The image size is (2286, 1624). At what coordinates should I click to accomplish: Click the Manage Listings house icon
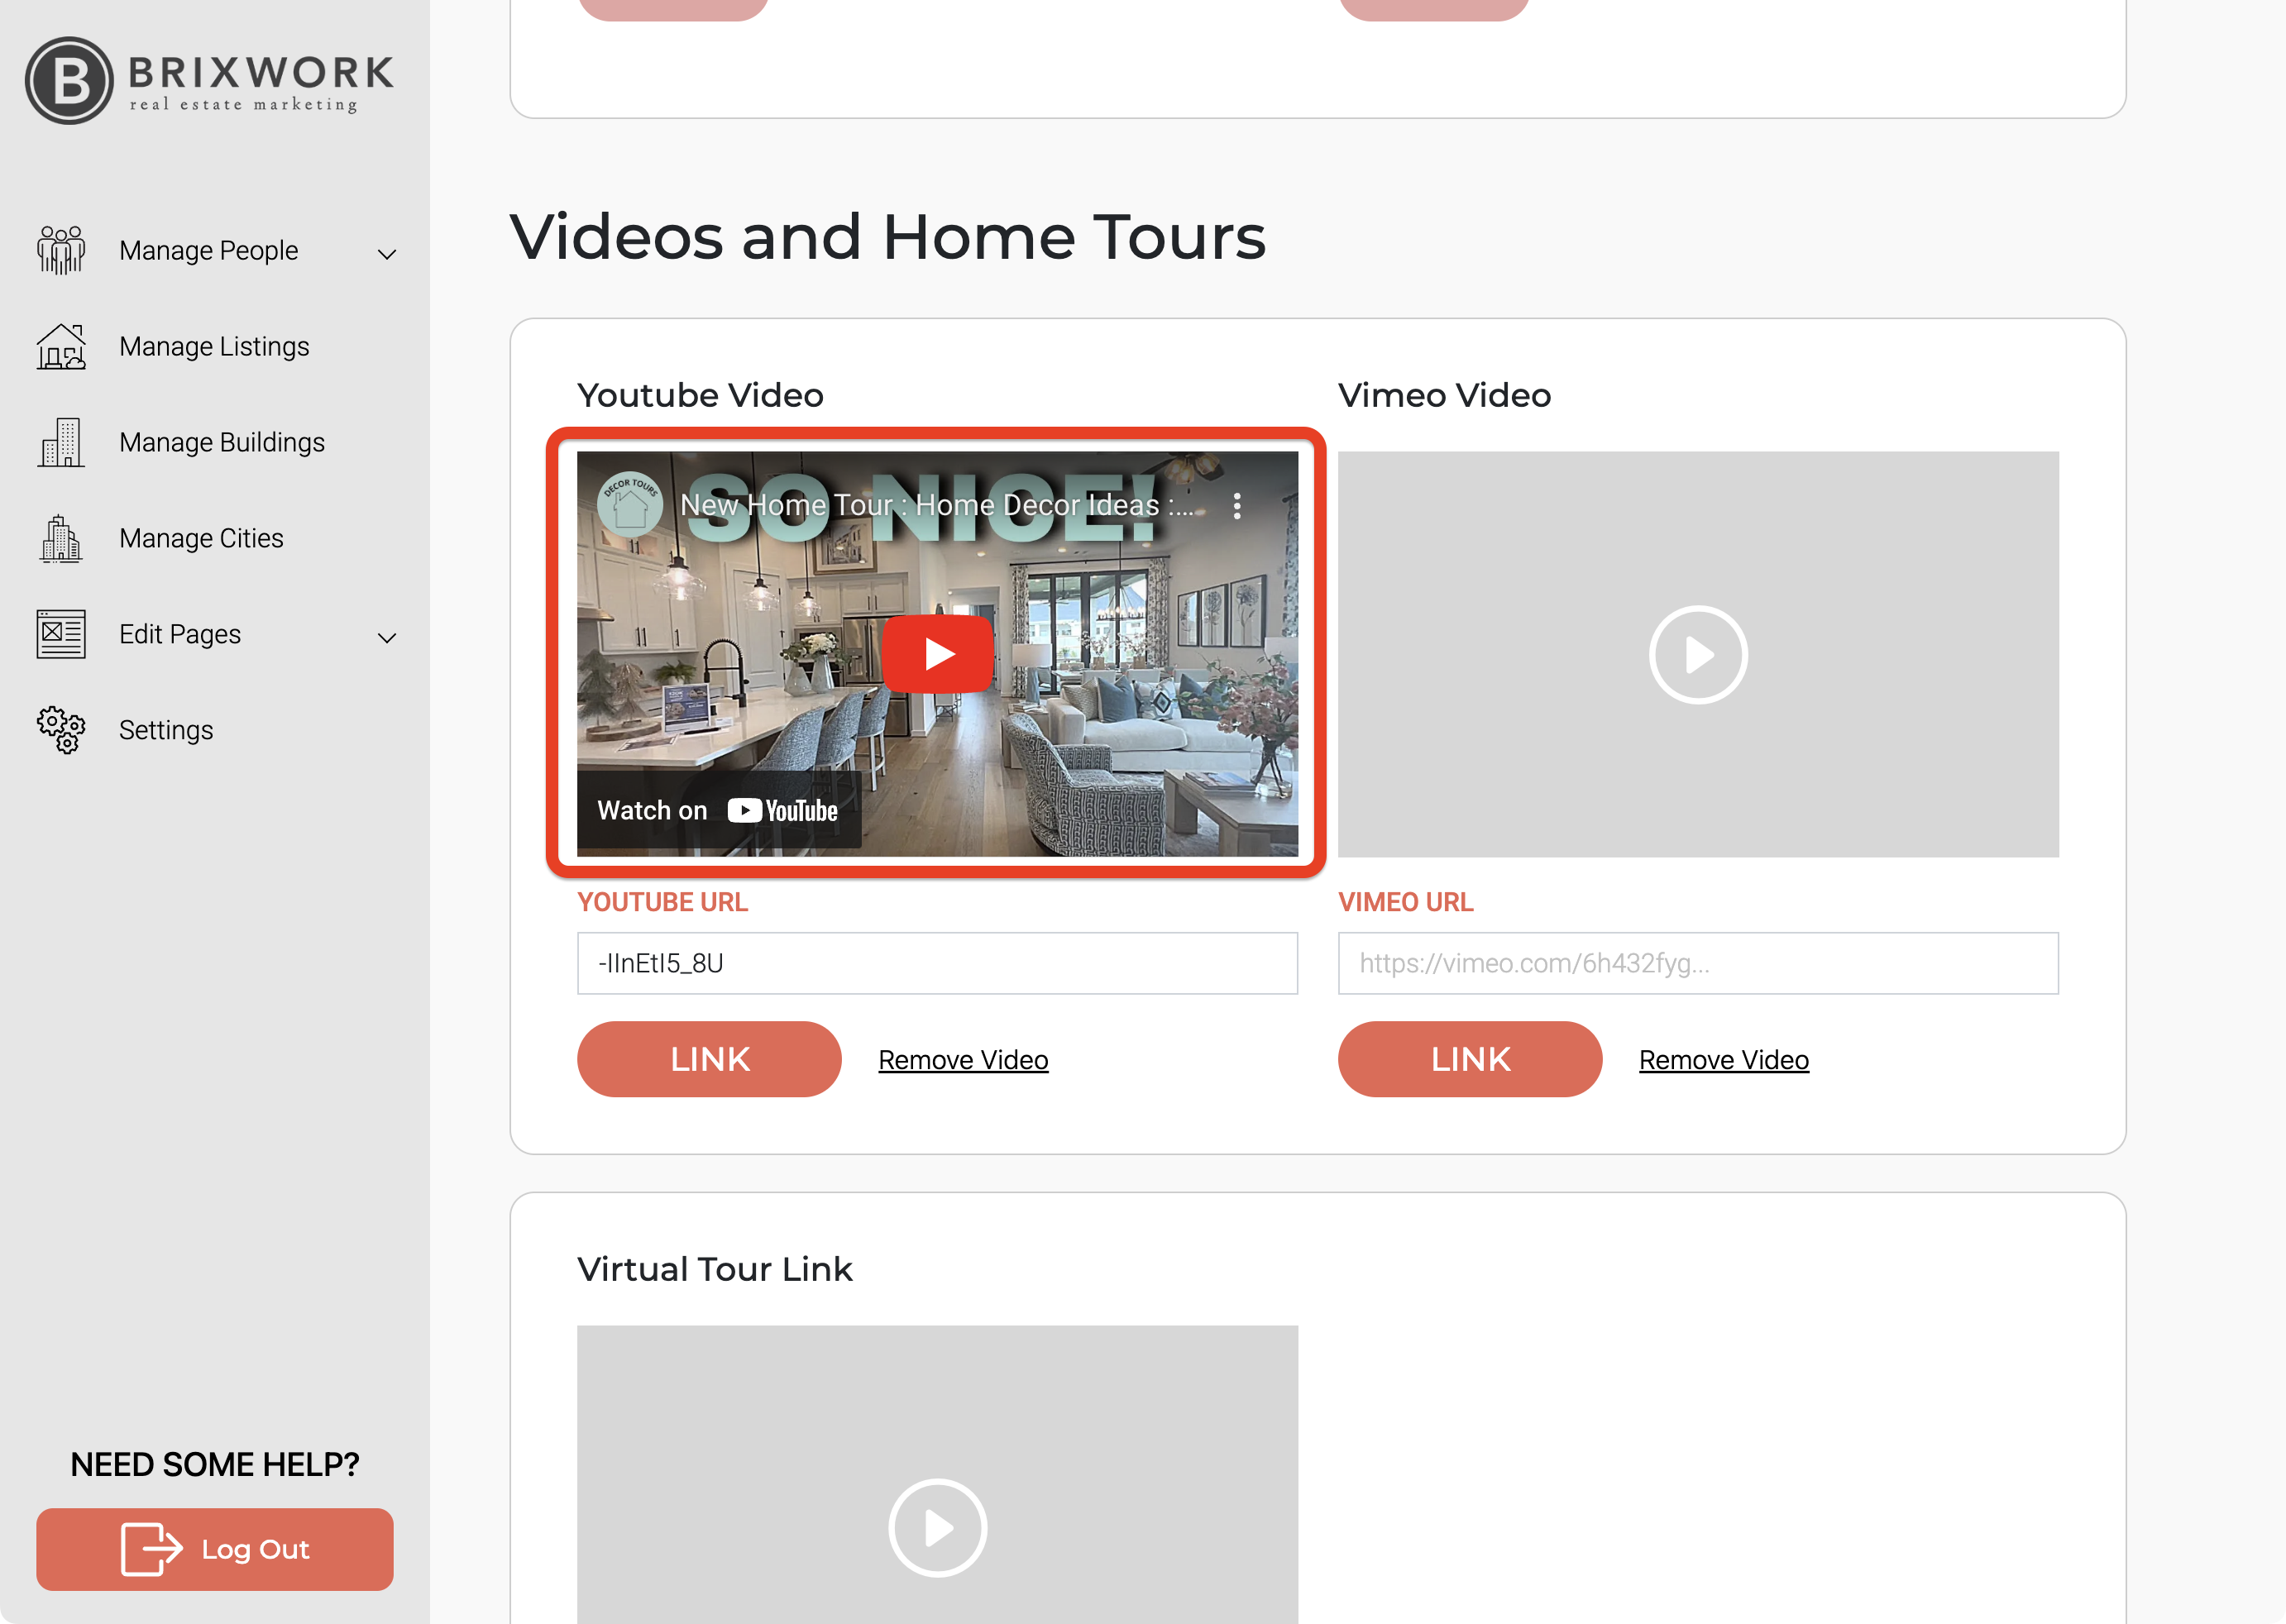click(x=61, y=346)
